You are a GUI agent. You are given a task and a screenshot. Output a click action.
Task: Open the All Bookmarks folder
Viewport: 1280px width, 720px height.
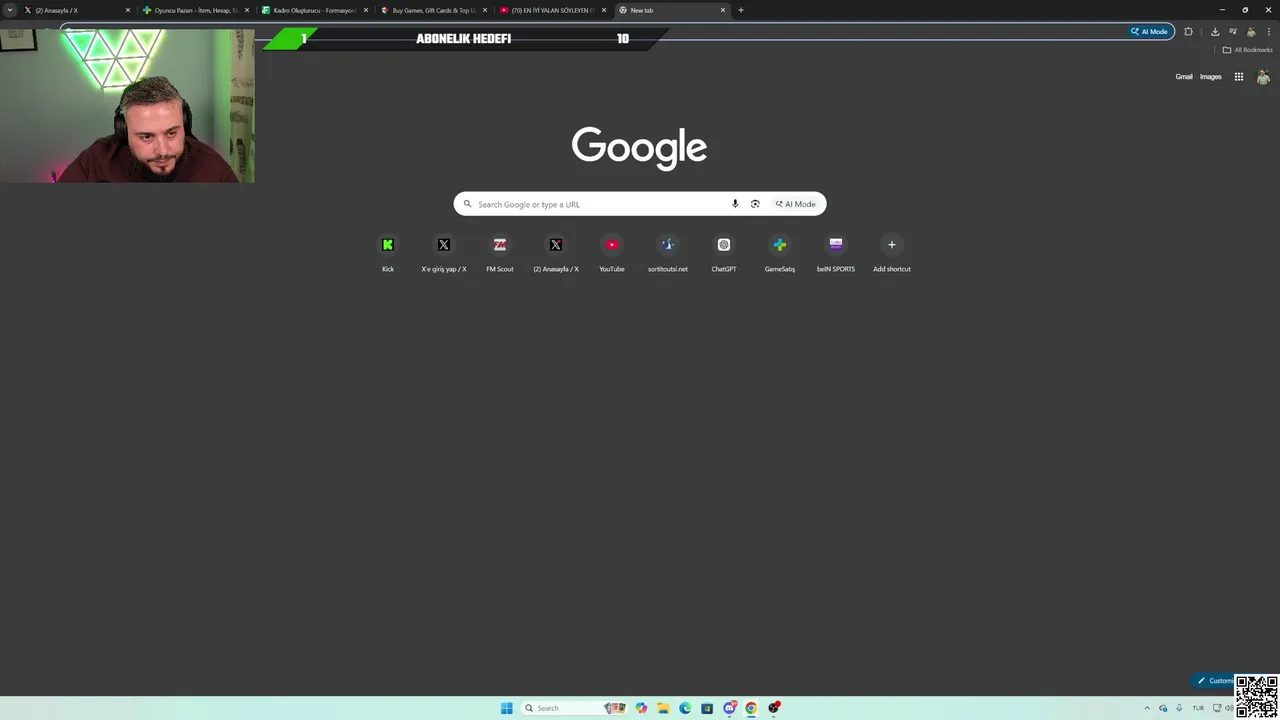[x=1247, y=50]
